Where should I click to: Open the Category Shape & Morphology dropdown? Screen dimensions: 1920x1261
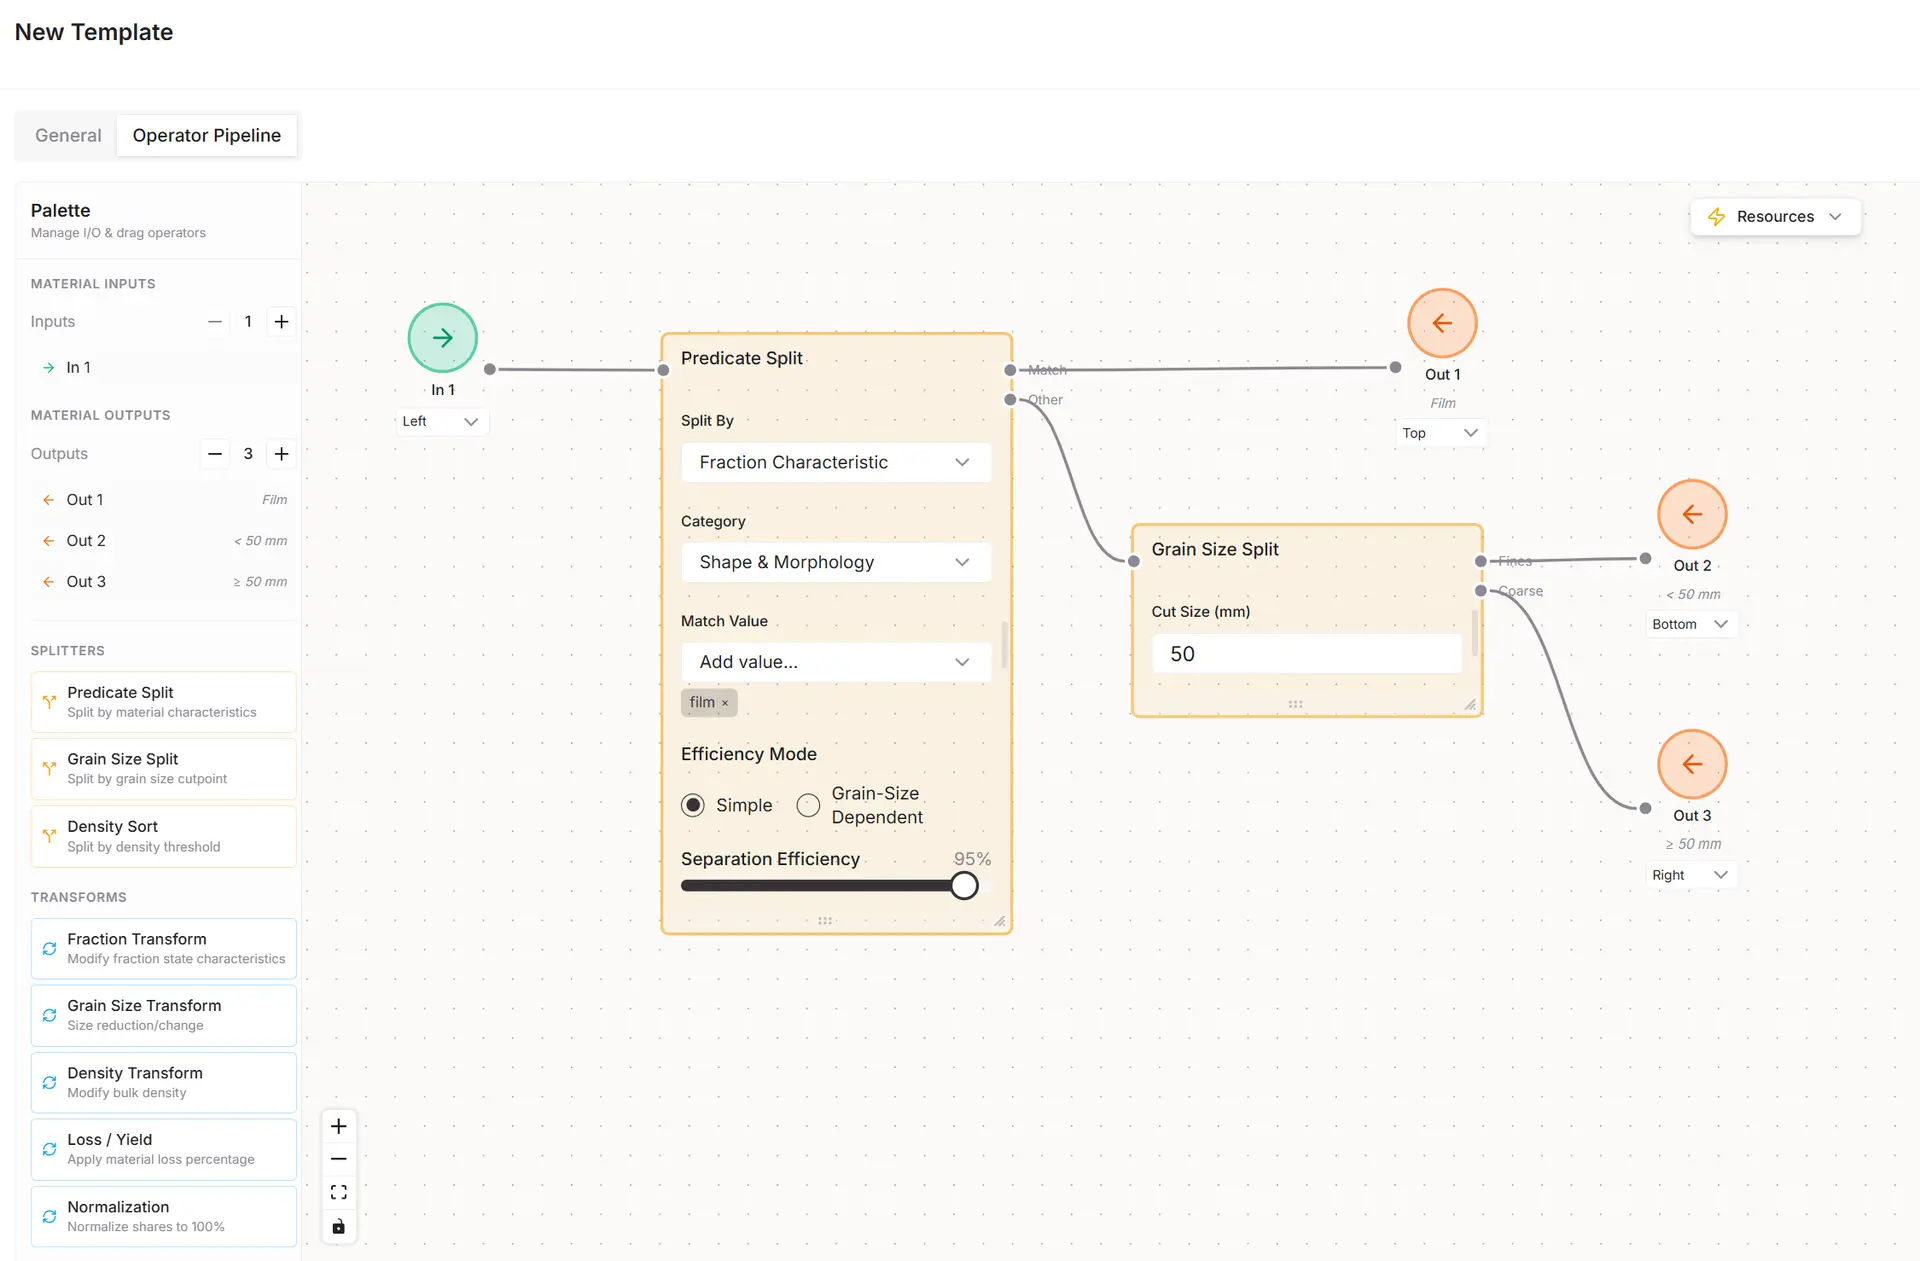coord(835,562)
